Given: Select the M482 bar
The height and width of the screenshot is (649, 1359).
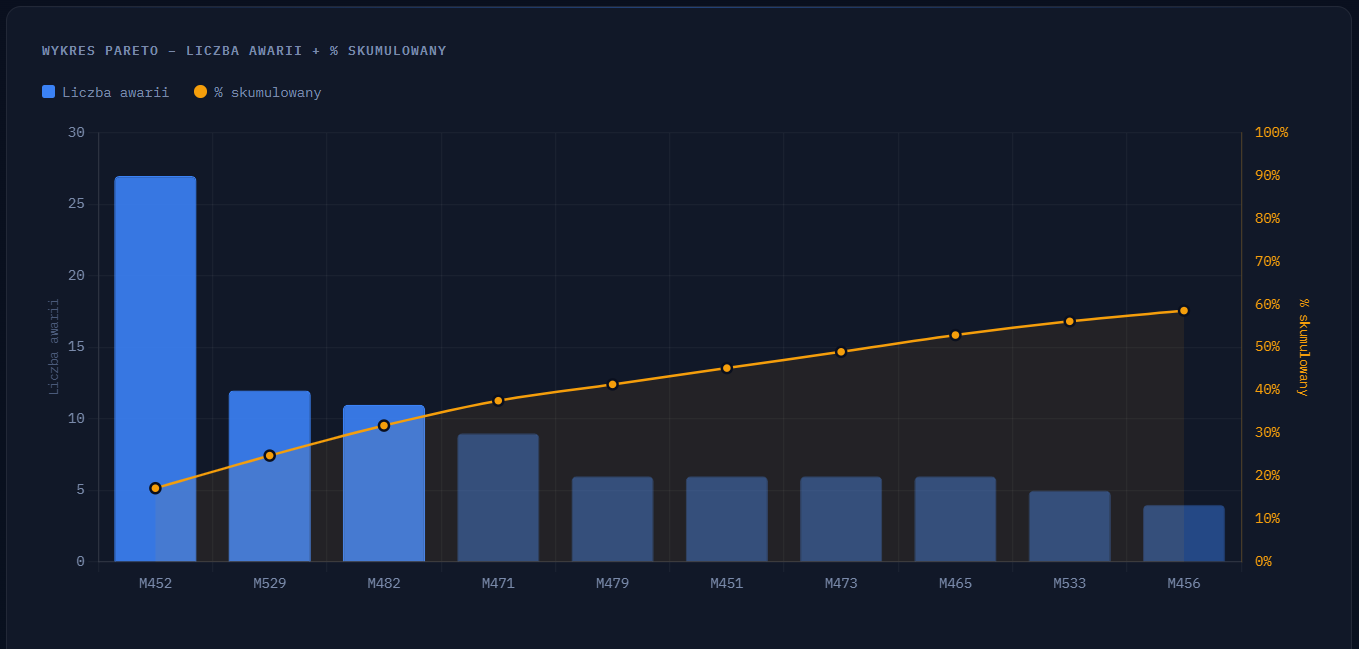Looking at the screenshot, I should [384, 483].
